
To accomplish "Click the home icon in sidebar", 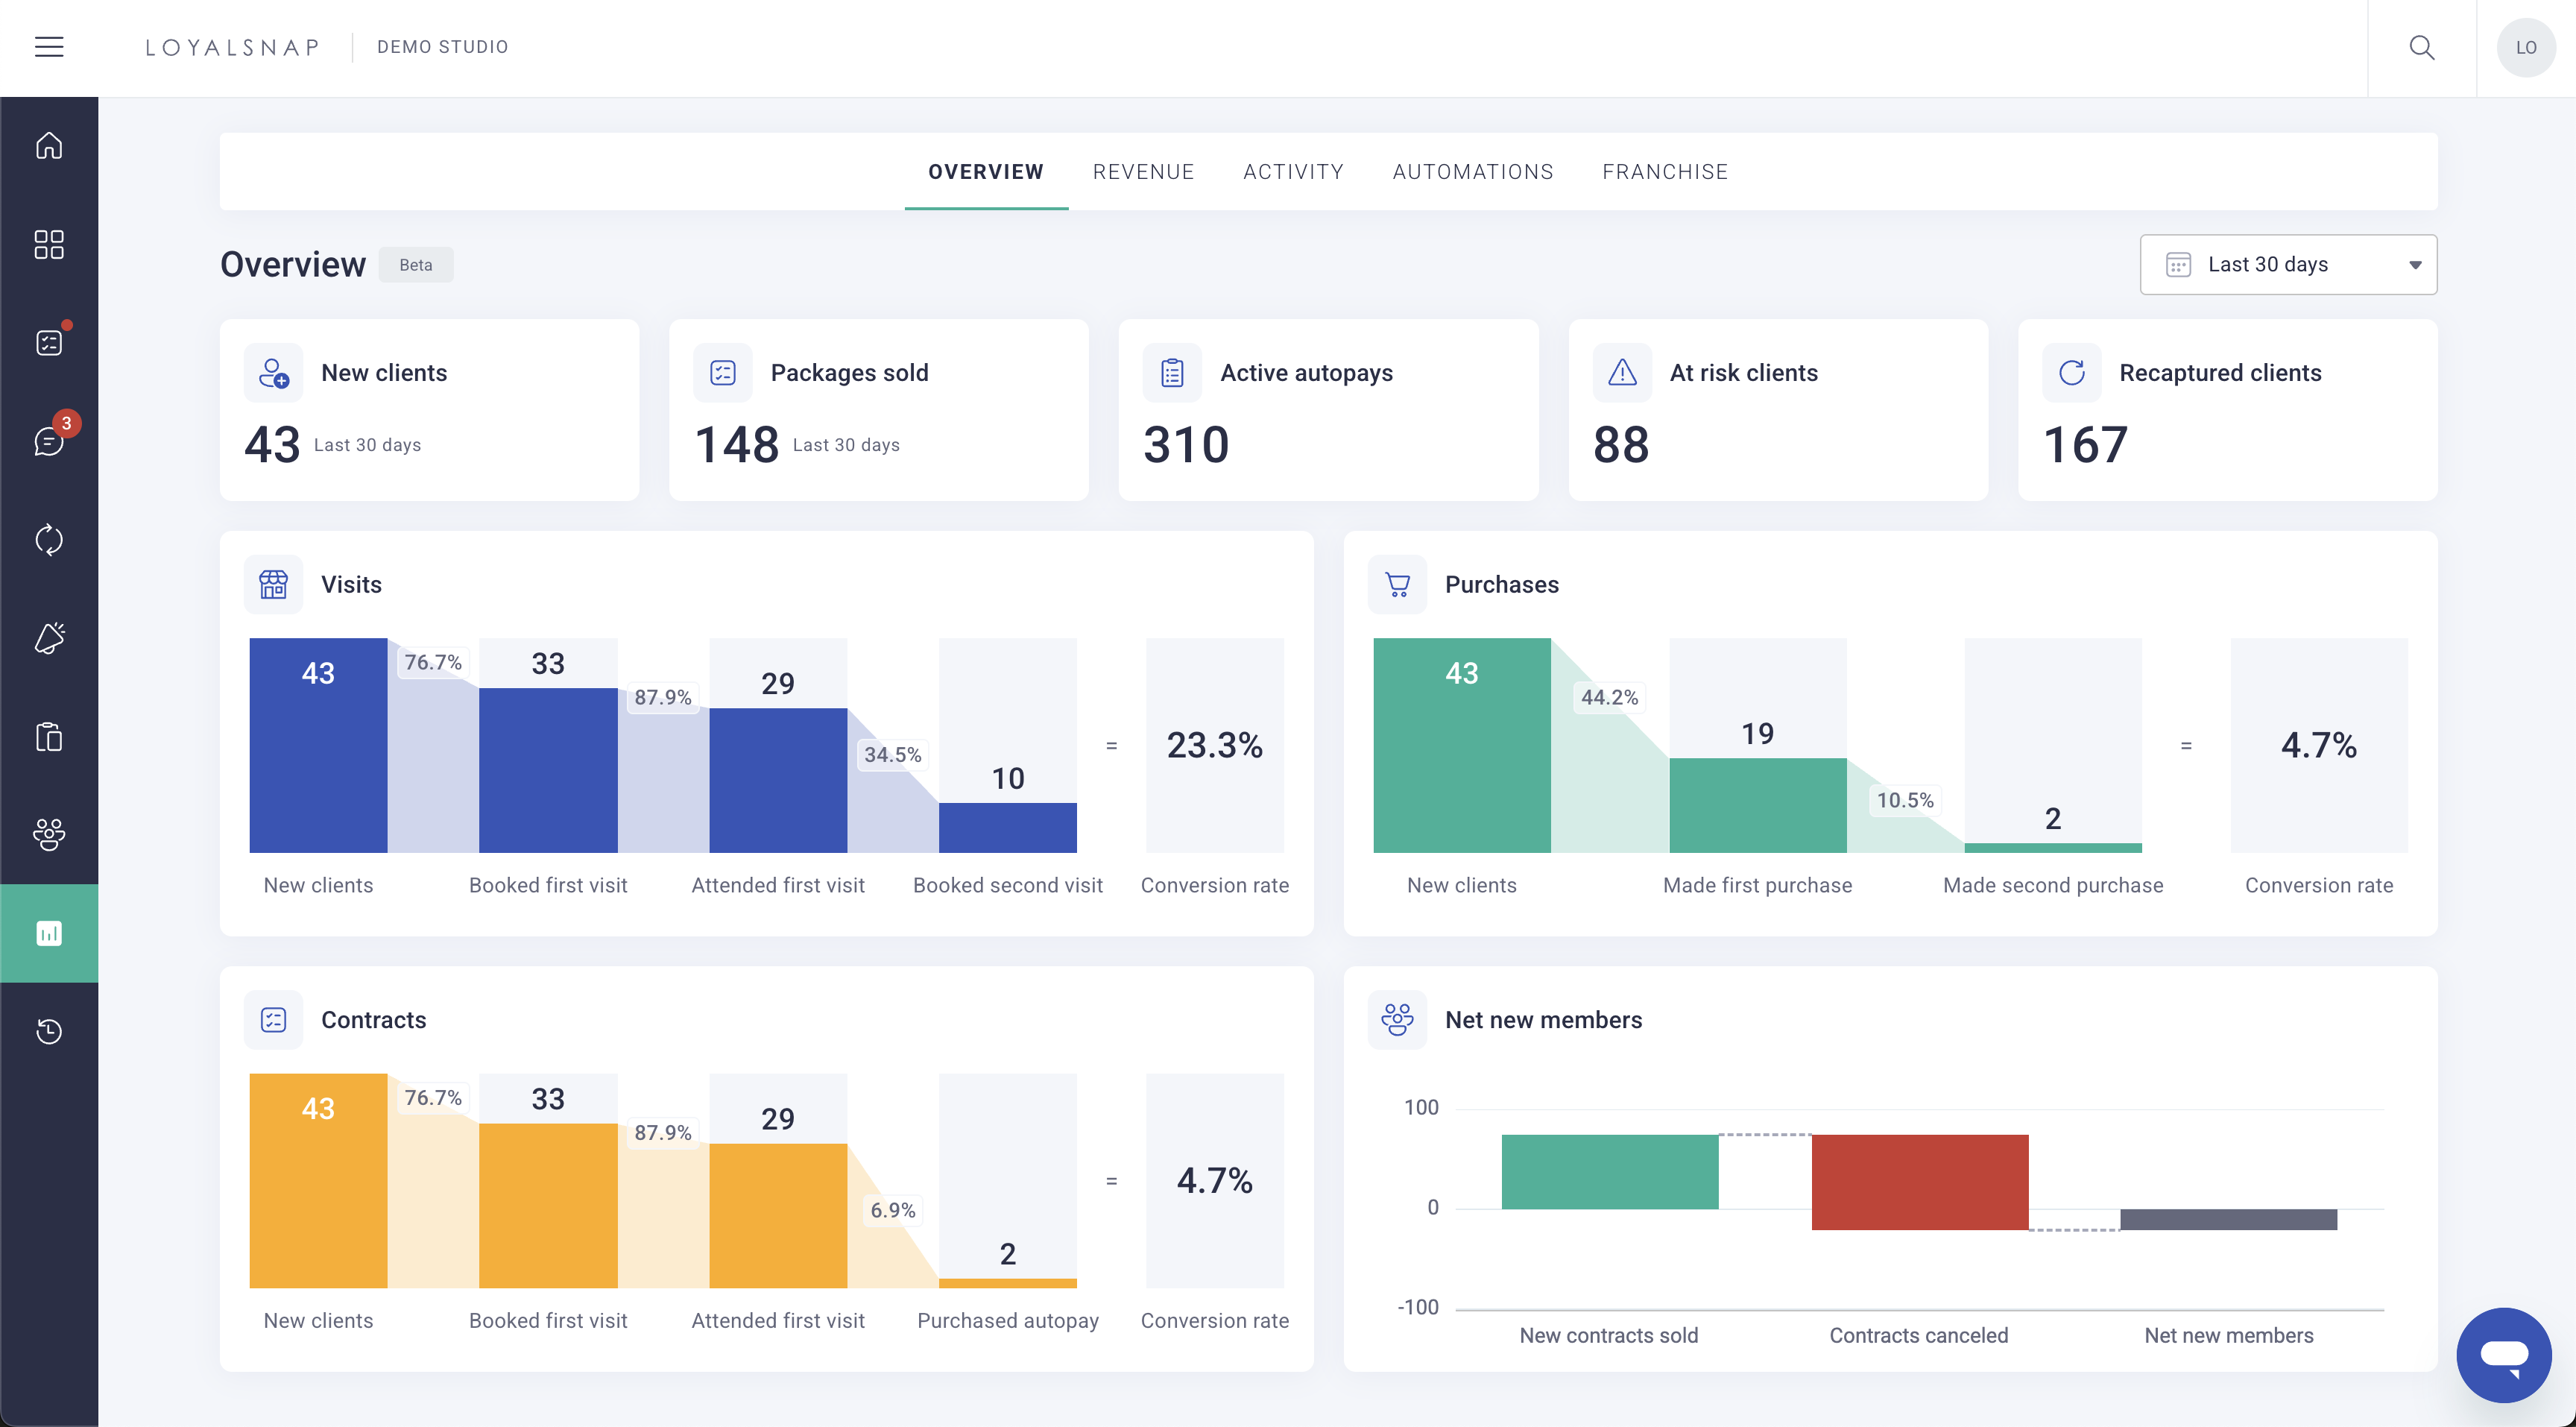I will (x=49, y=146).
